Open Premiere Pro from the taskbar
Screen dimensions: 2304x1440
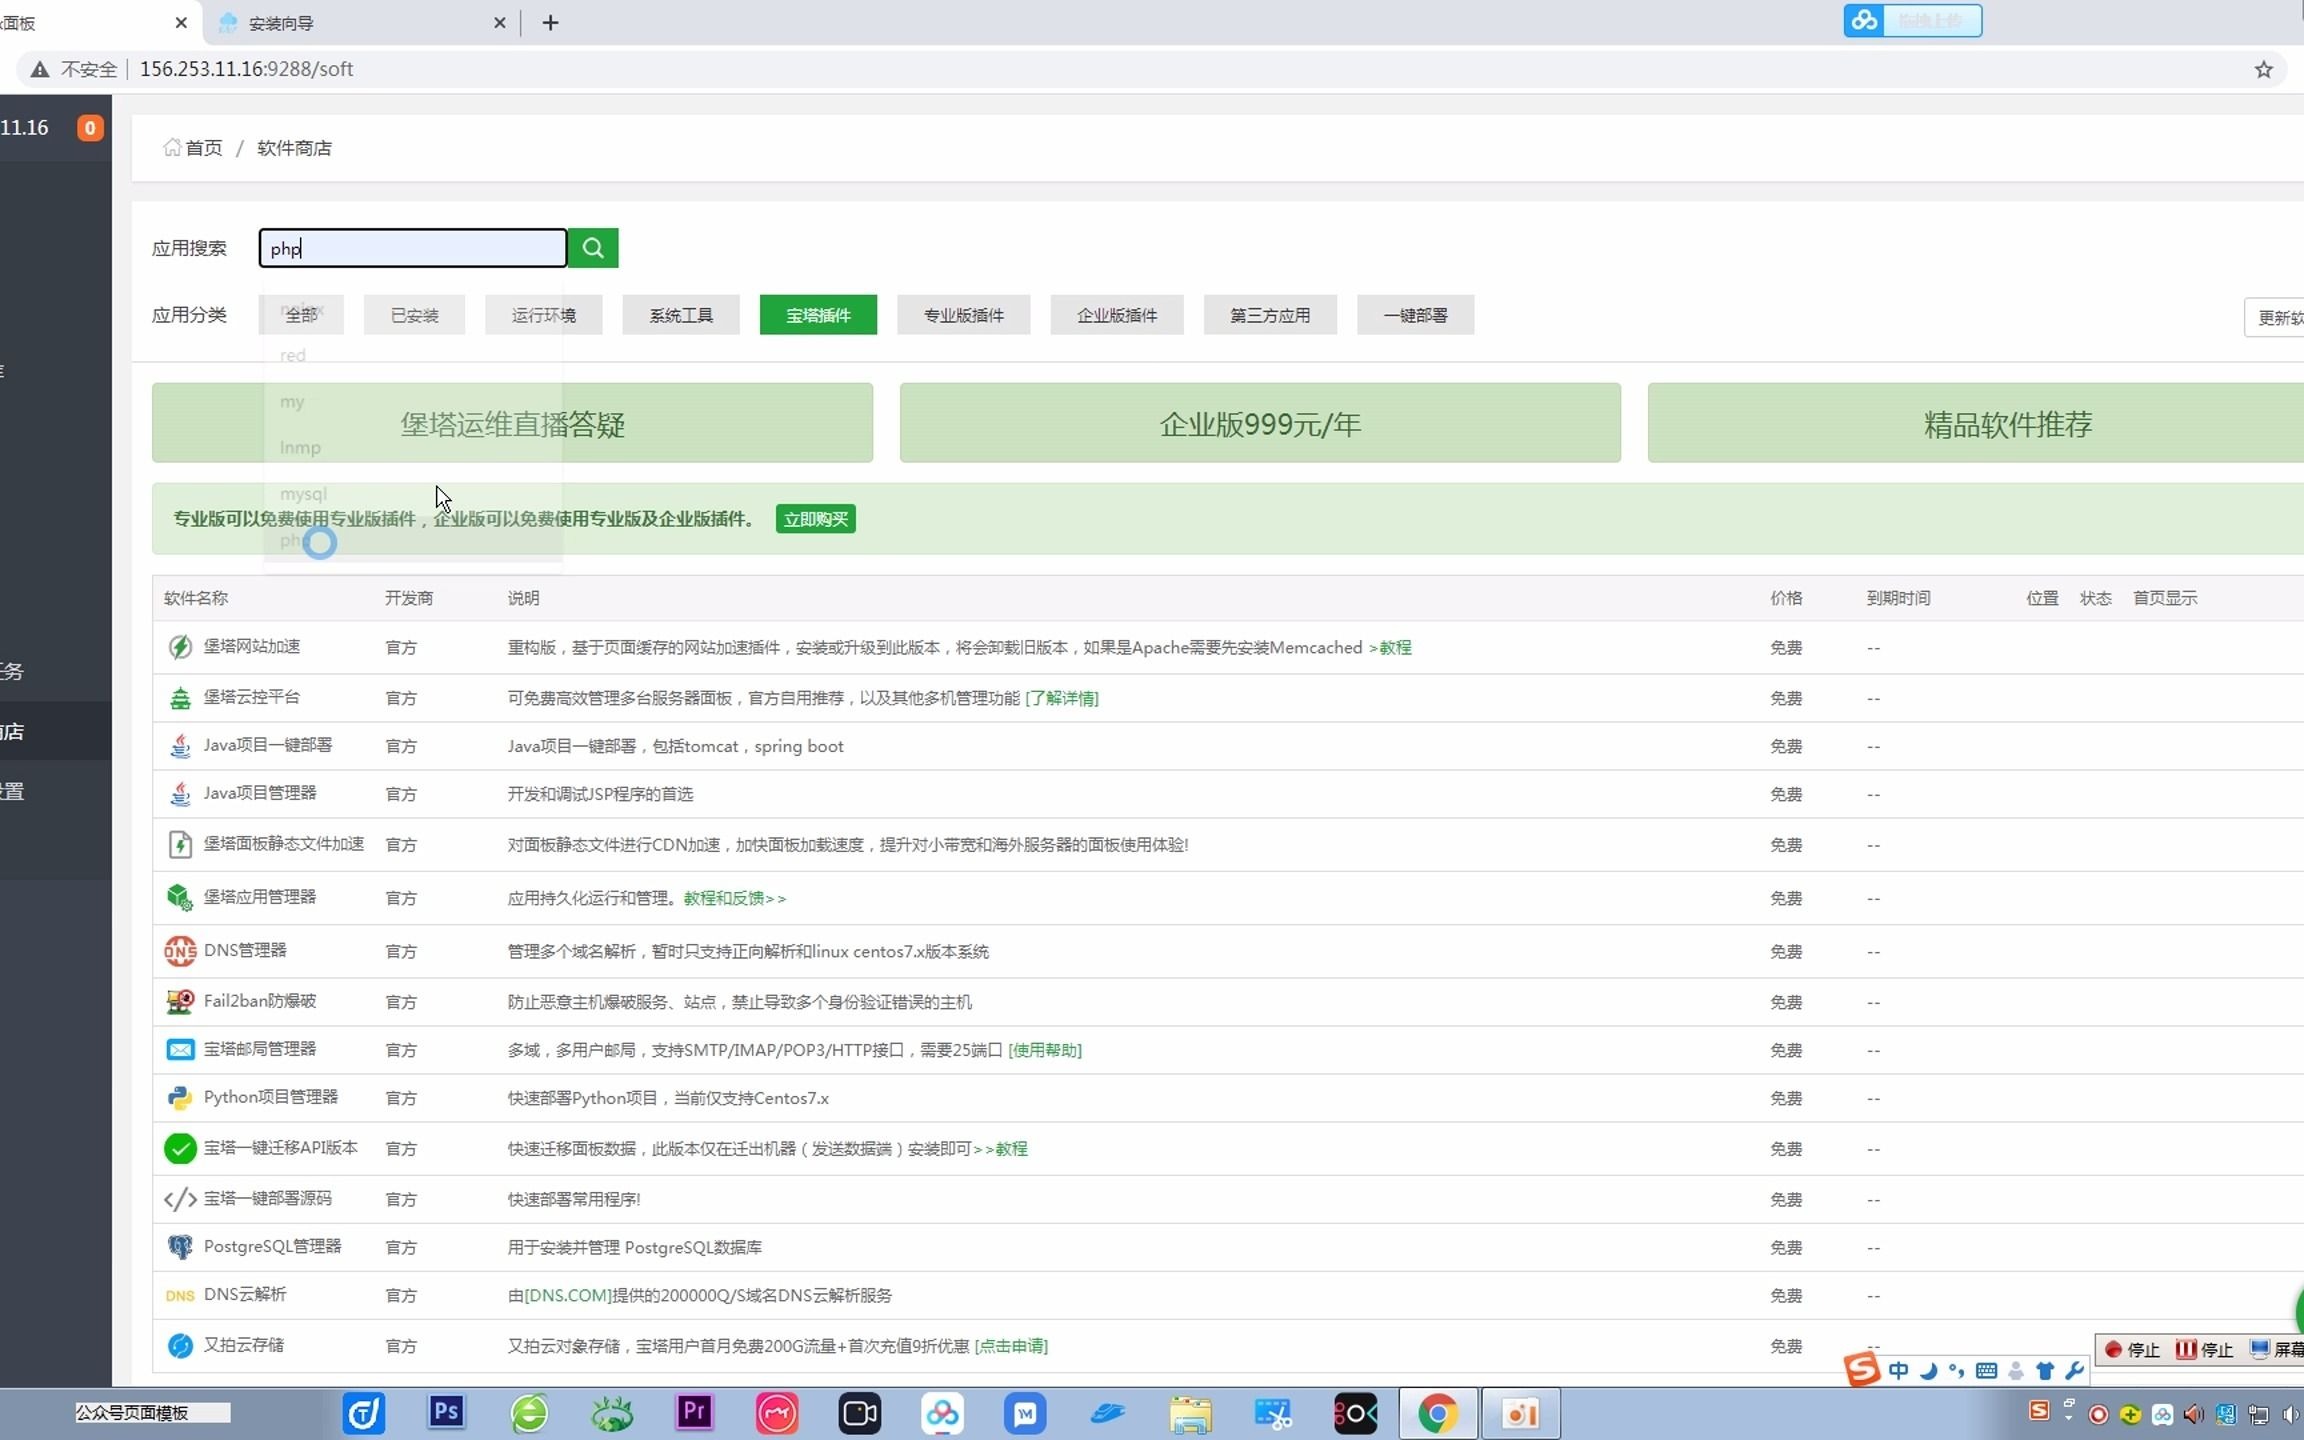point(694,1413)
